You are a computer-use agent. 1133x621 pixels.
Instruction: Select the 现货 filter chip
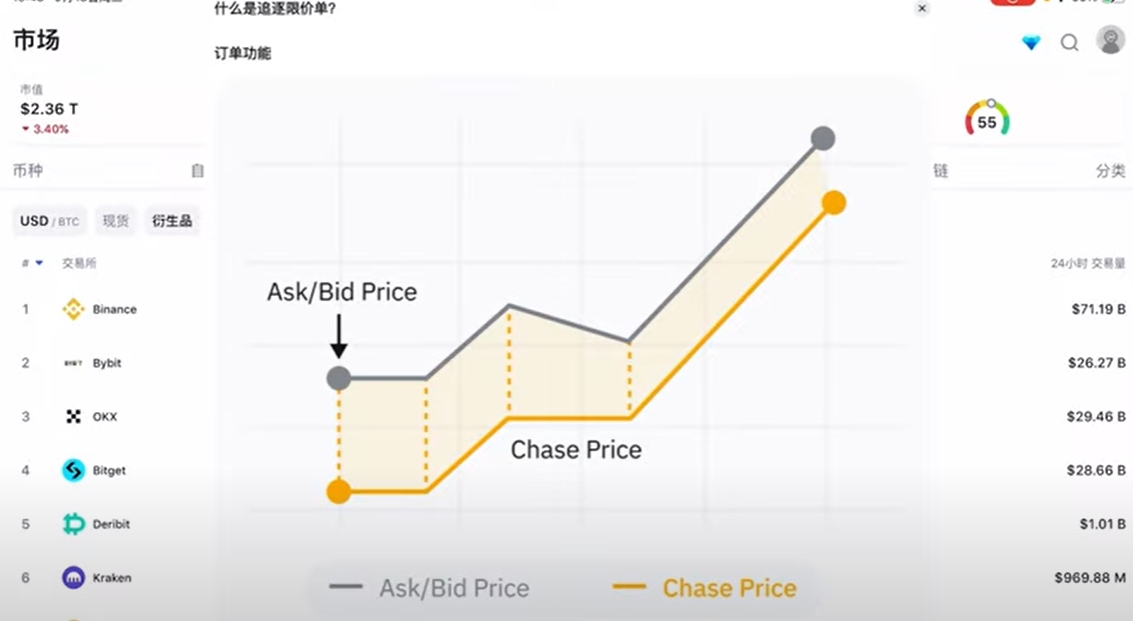tap(116, 221)
